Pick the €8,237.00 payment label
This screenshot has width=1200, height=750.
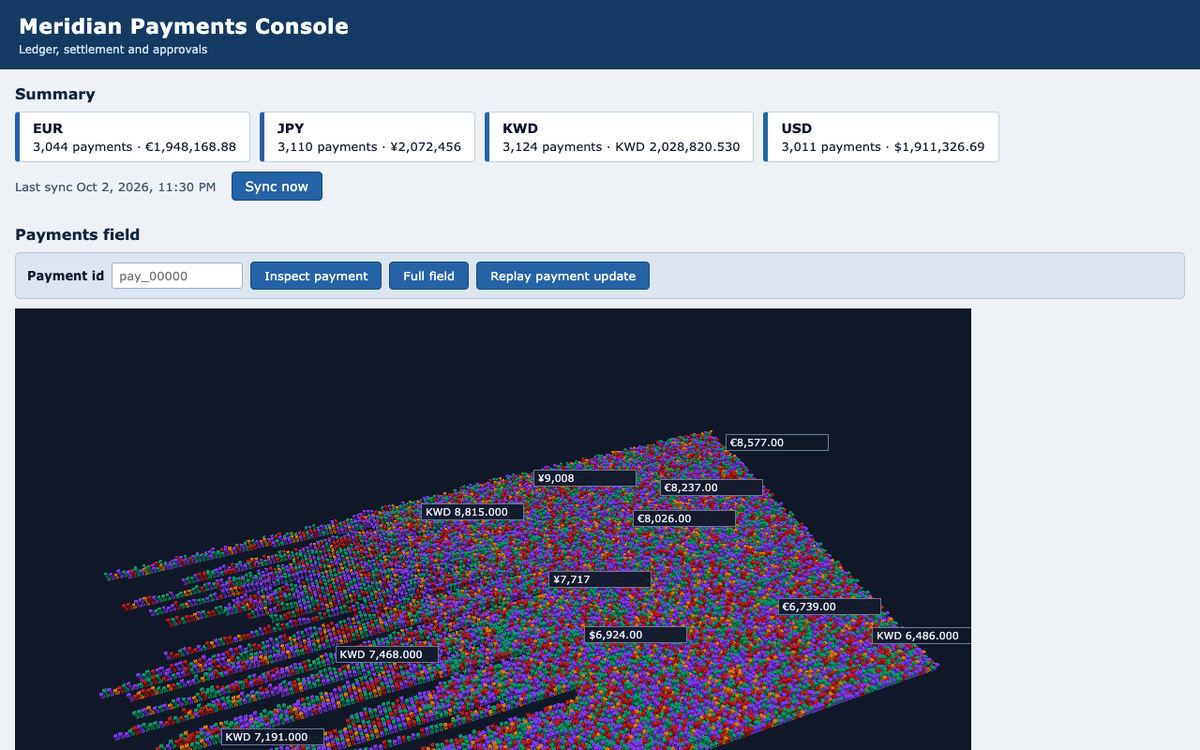(712, 488)
